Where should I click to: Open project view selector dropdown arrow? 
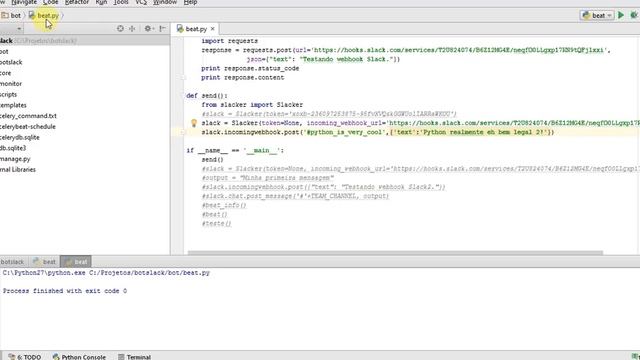coord(19,29)
